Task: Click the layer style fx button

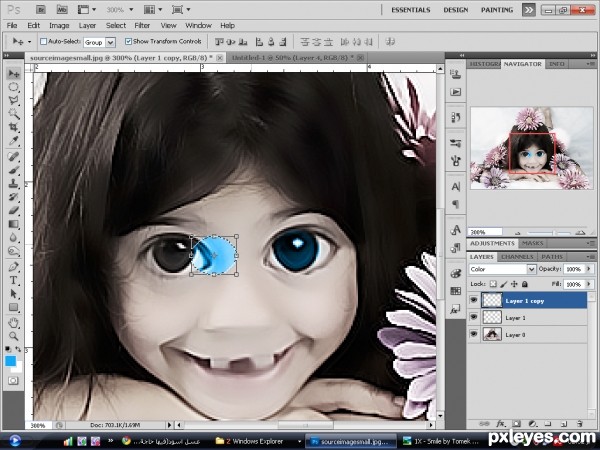Action: 500,424
